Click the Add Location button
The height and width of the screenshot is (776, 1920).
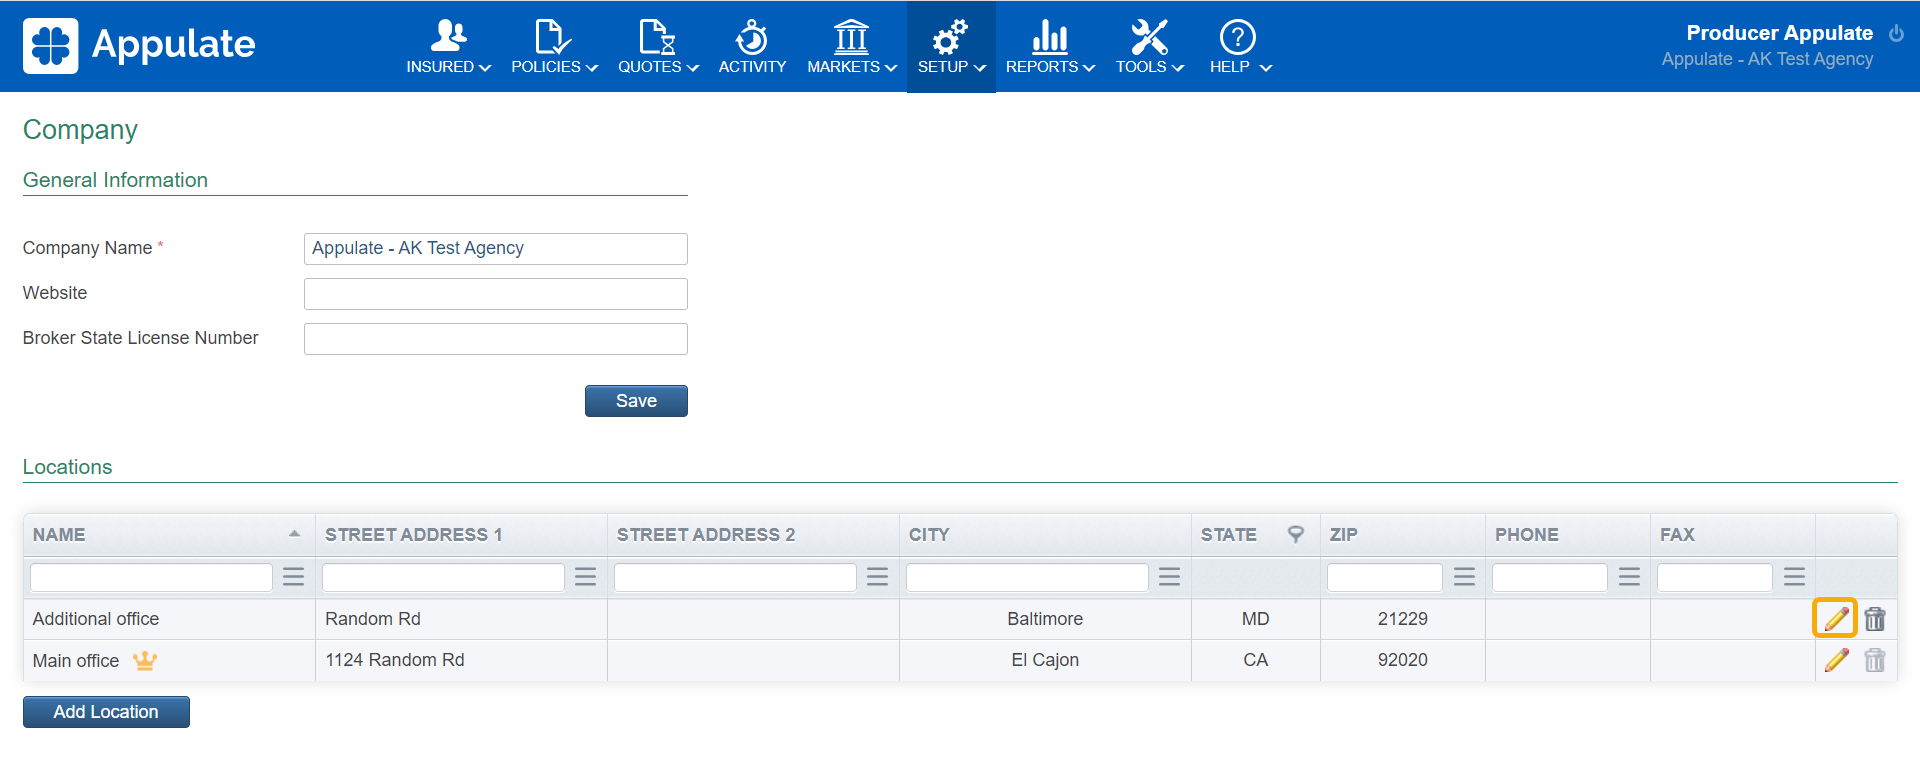[106, 712]
